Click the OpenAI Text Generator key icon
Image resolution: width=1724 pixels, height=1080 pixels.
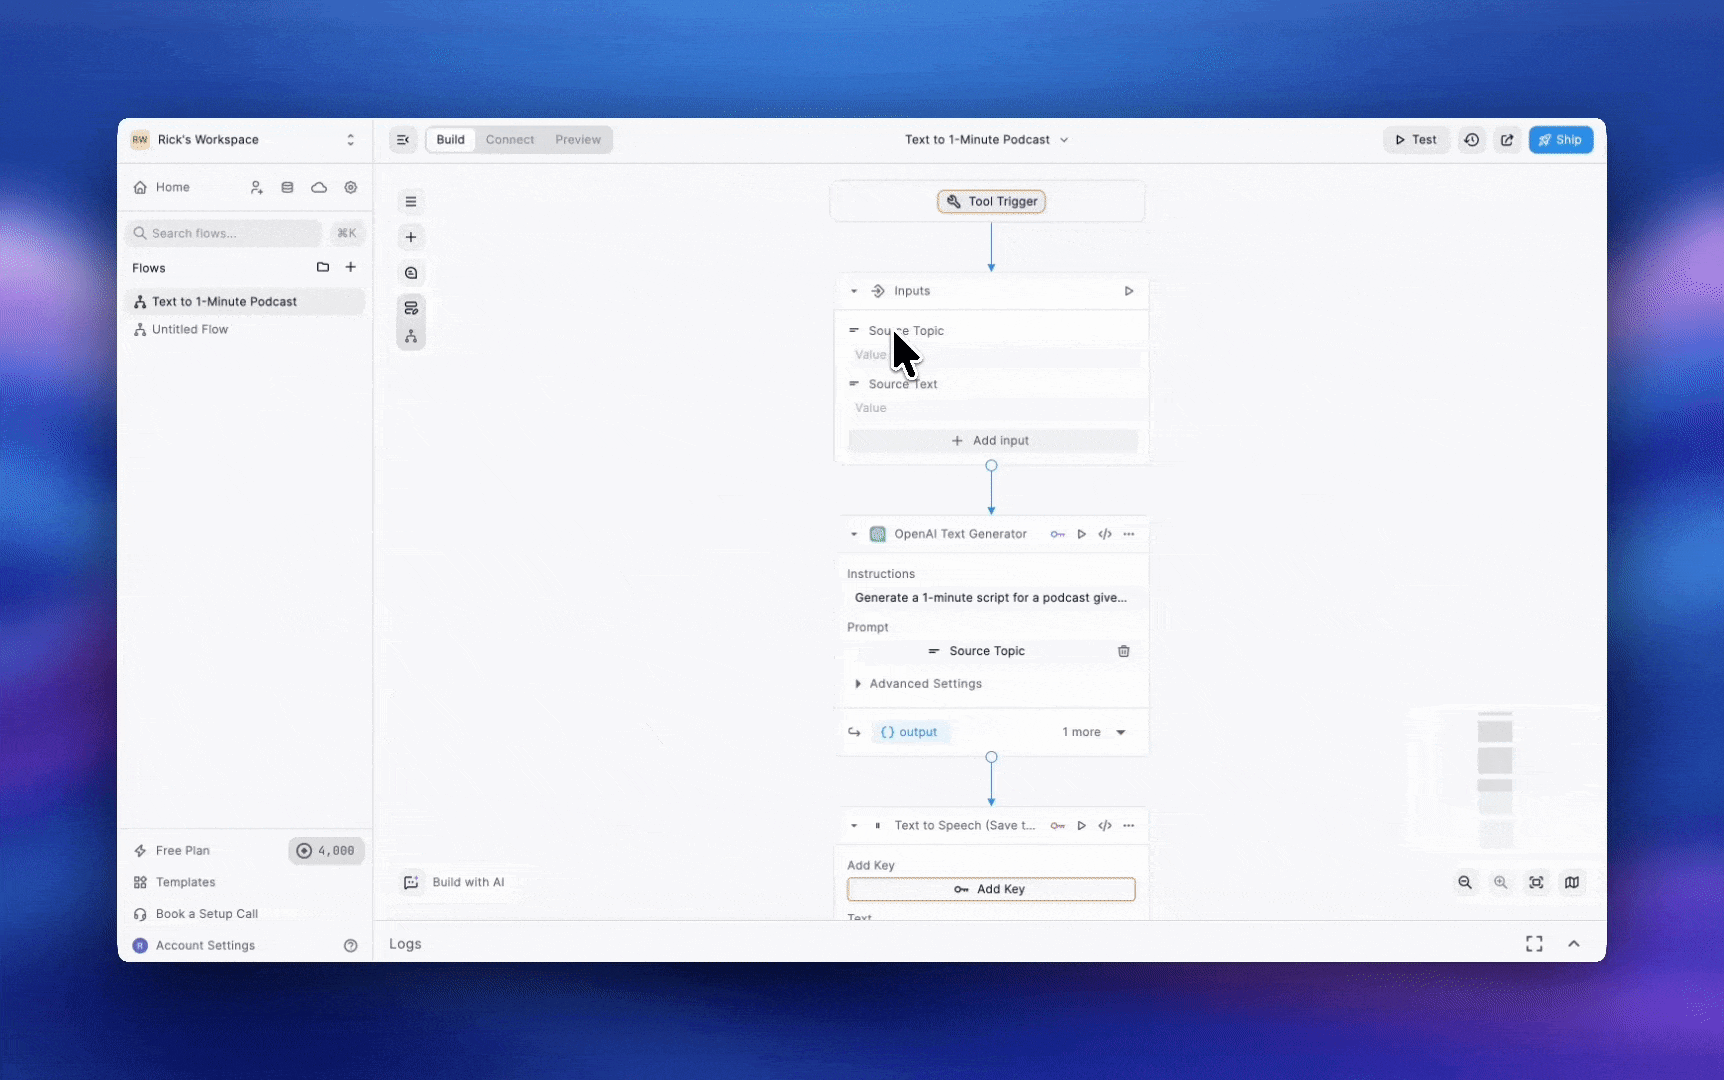click(1057, 534)
